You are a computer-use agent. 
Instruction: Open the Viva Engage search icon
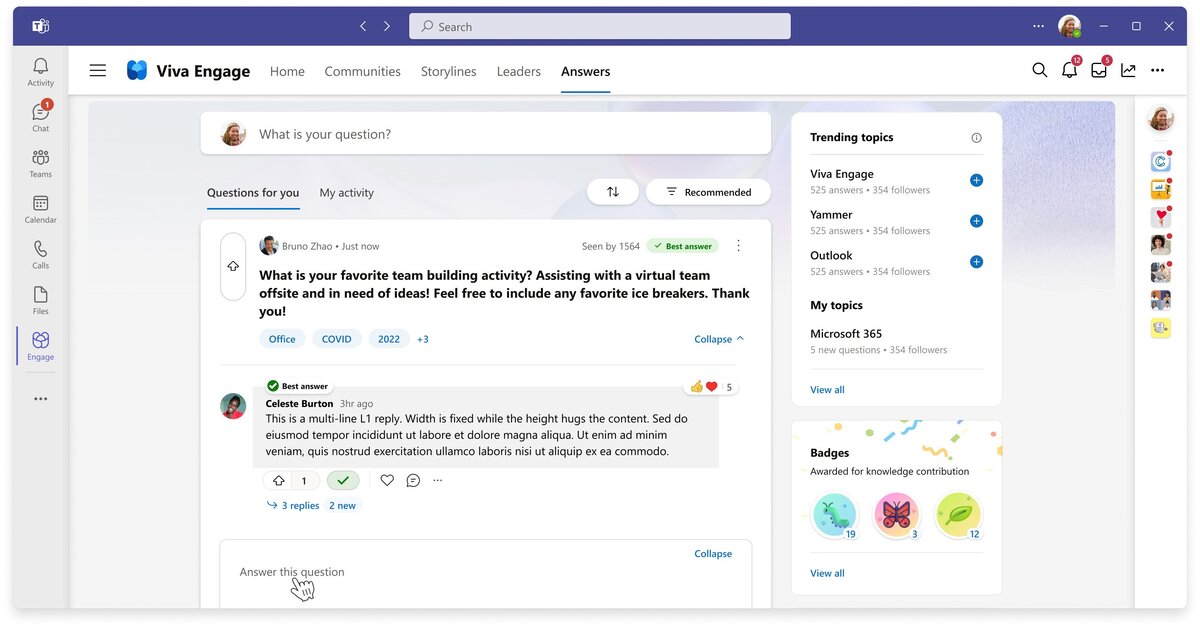(1040, 70)
